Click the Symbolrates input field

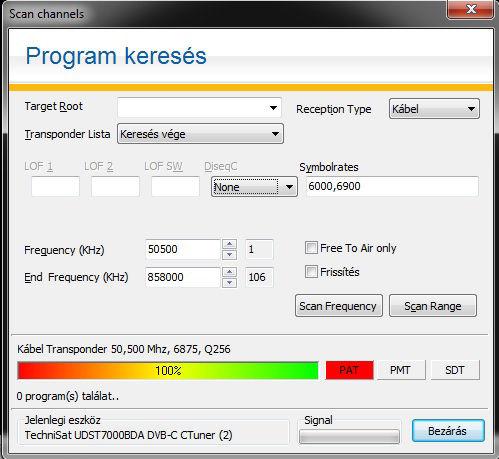tap(392, 186)
